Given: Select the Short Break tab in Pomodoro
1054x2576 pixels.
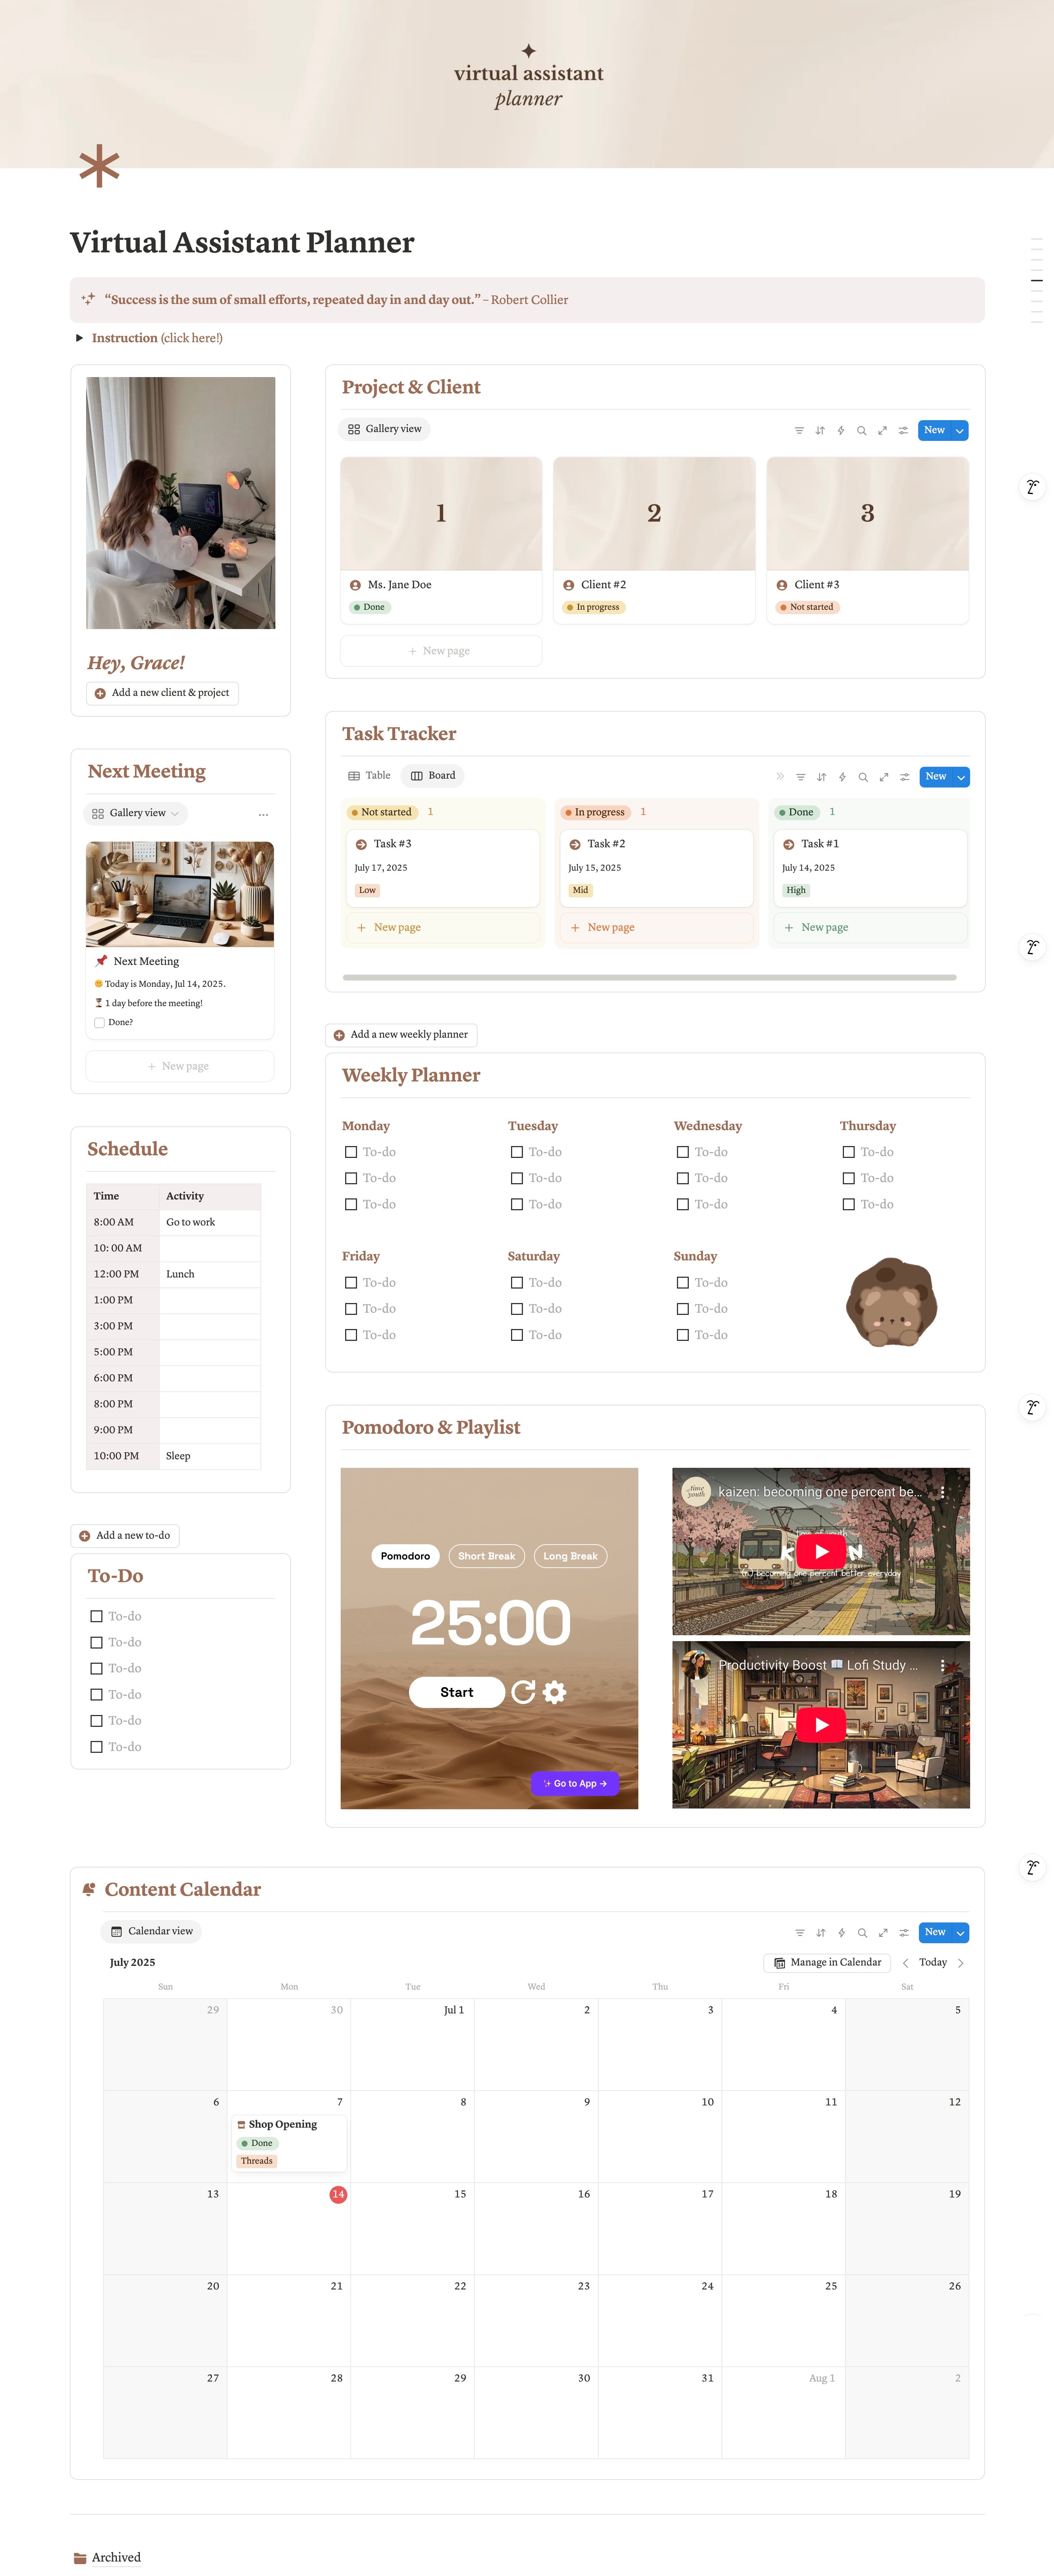Looking at the screenshot, I should pyautogui.click(x=486, y=1556).
